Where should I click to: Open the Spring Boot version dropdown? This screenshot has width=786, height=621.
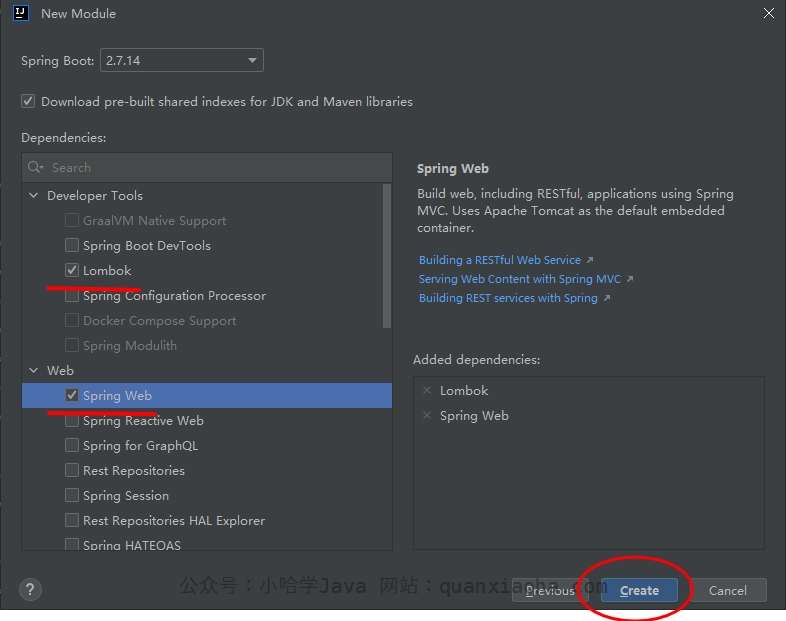[x=182, y=60]
